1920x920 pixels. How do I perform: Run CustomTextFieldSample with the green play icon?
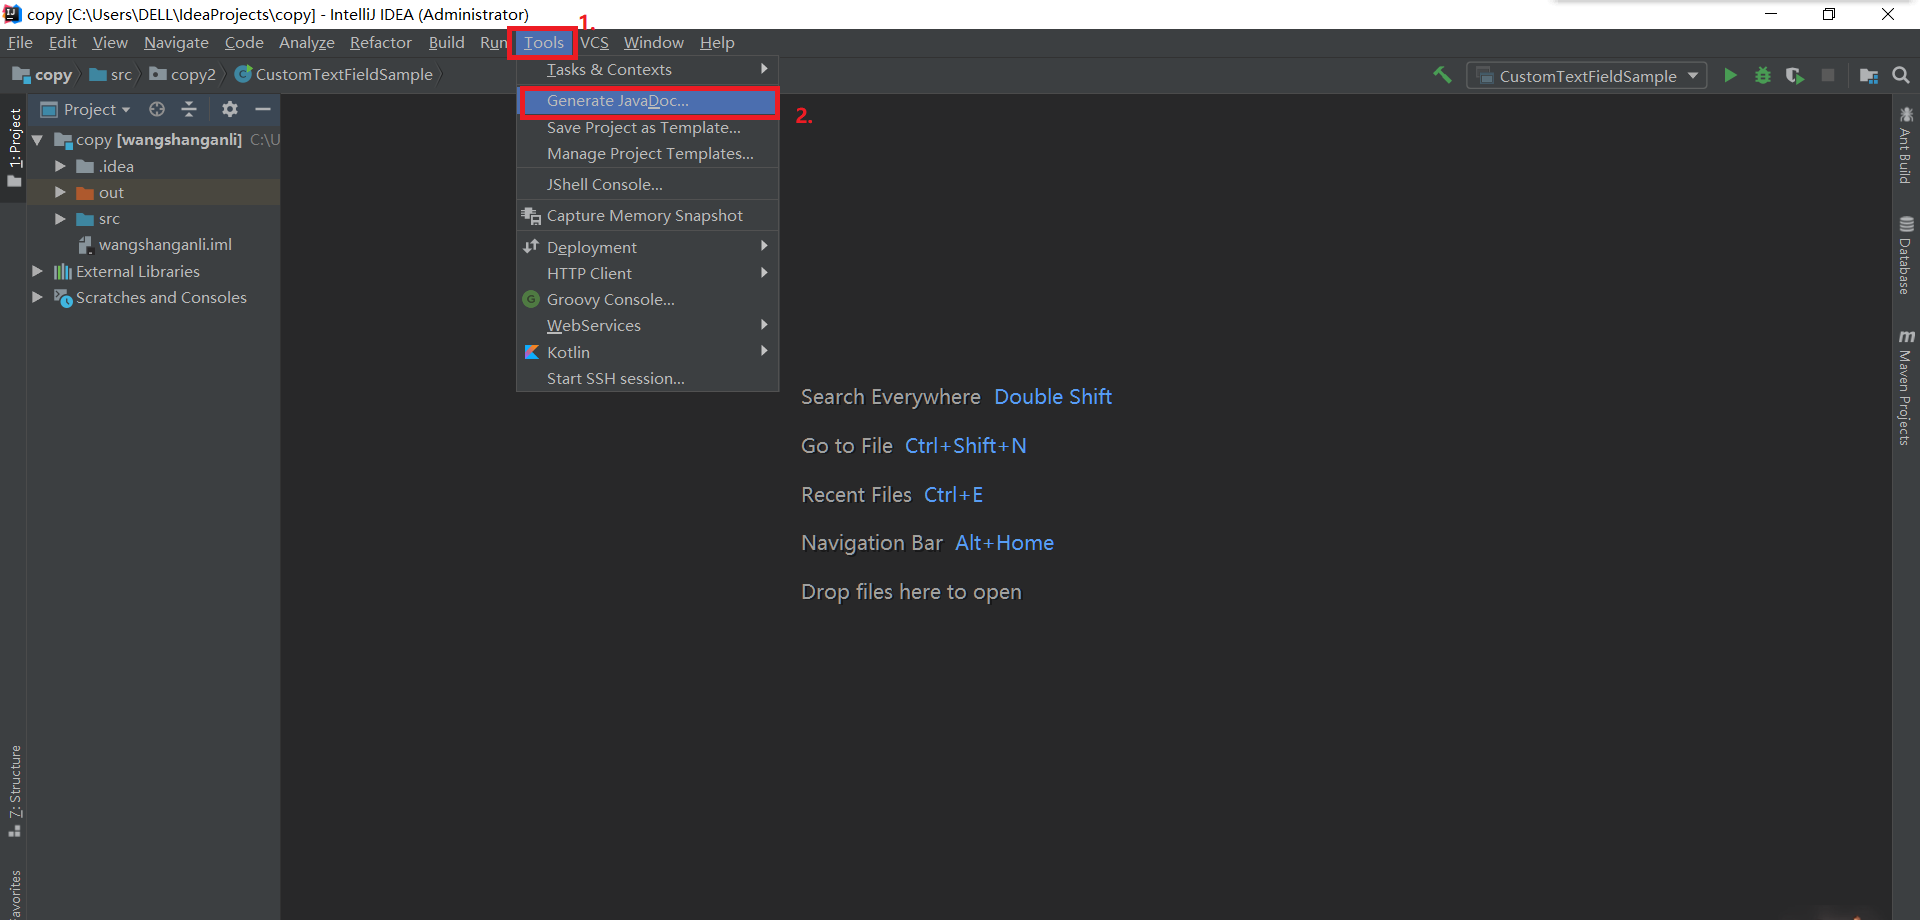point(1730,75)
